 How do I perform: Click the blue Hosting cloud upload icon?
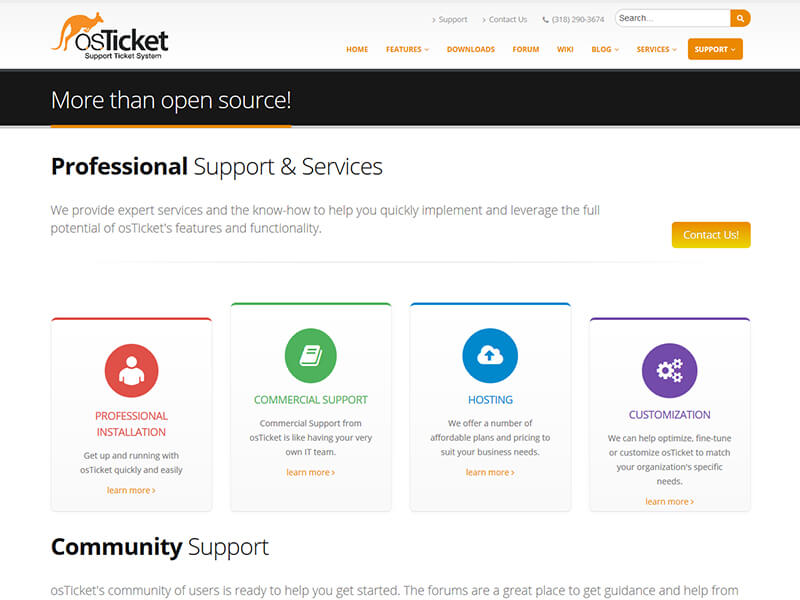click(x=490, y=356)
